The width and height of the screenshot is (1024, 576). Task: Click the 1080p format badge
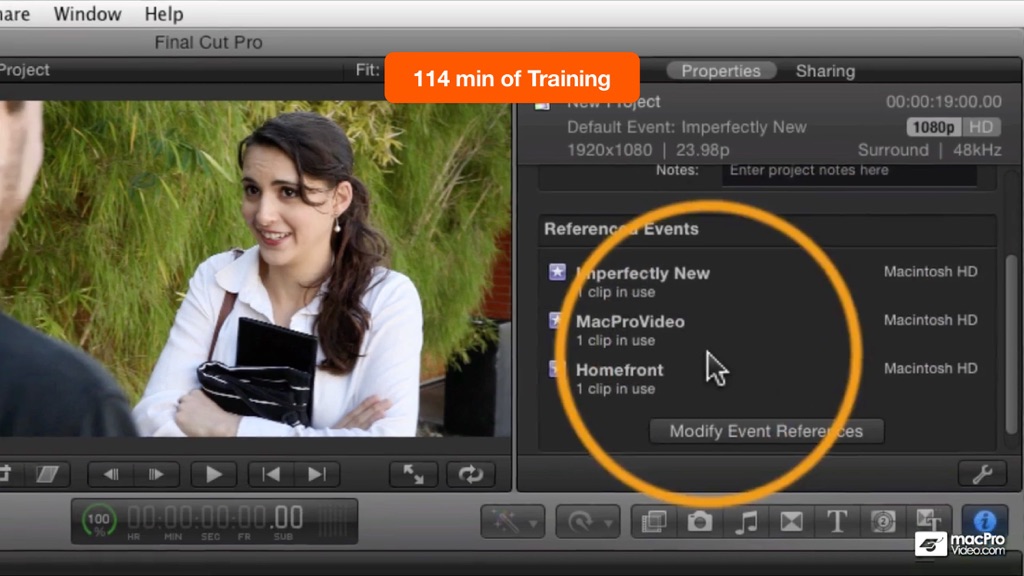pyautogui.click(x=933, y=127)
